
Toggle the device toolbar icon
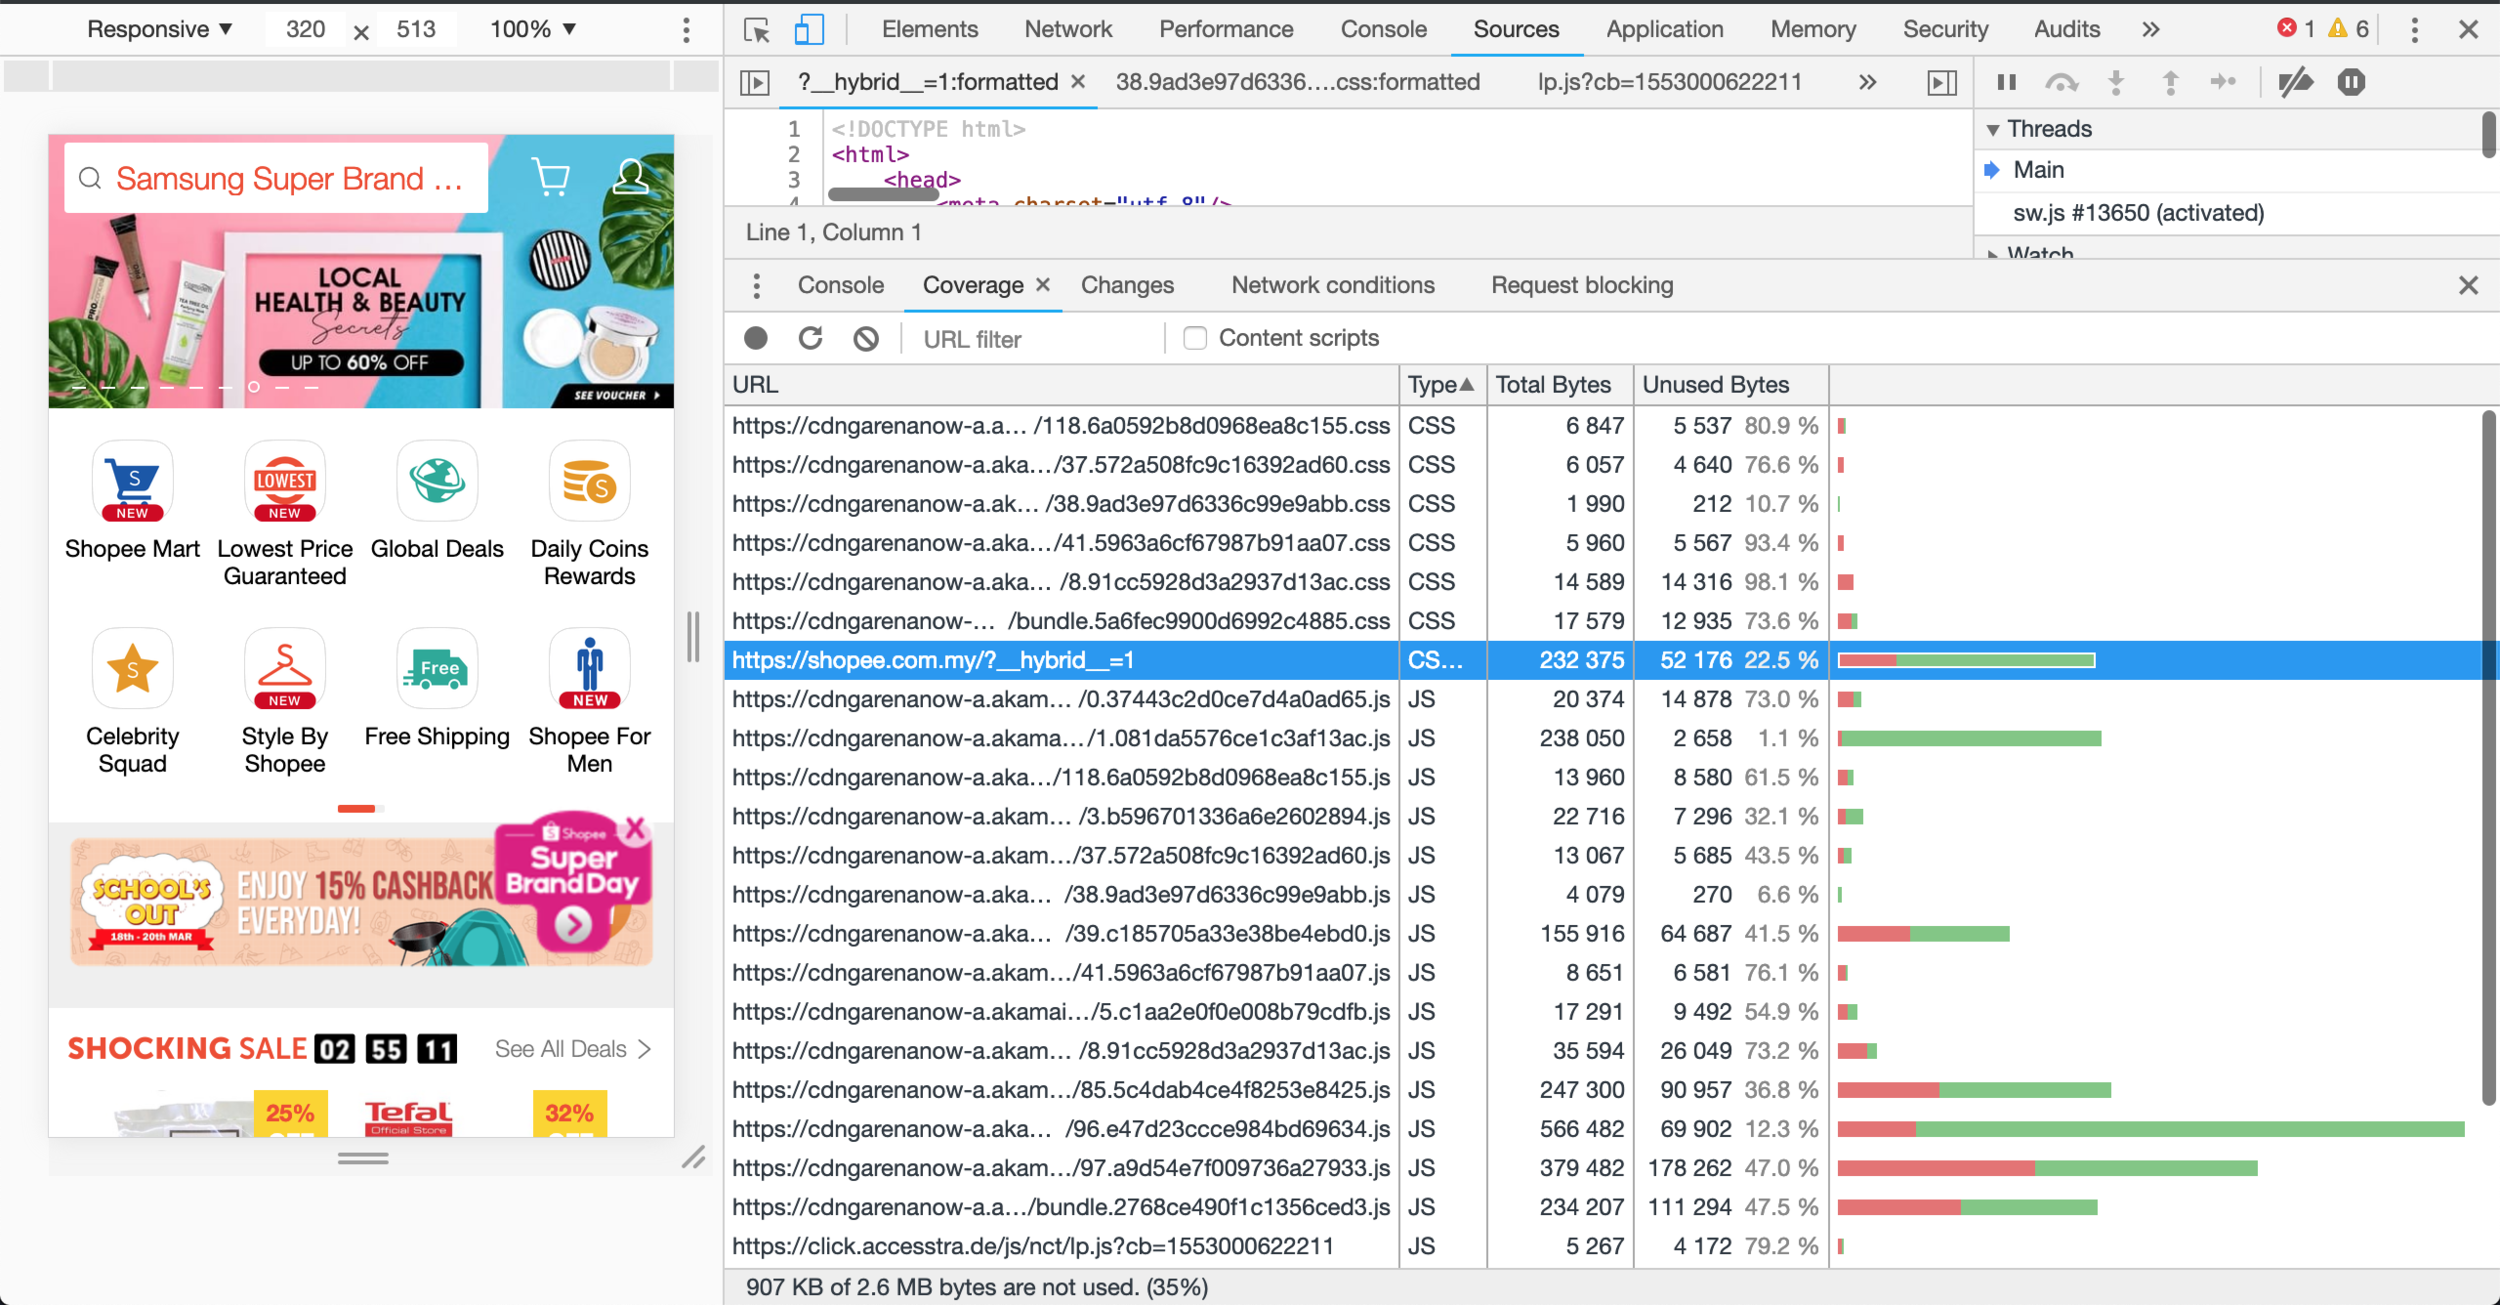[808, 30]
